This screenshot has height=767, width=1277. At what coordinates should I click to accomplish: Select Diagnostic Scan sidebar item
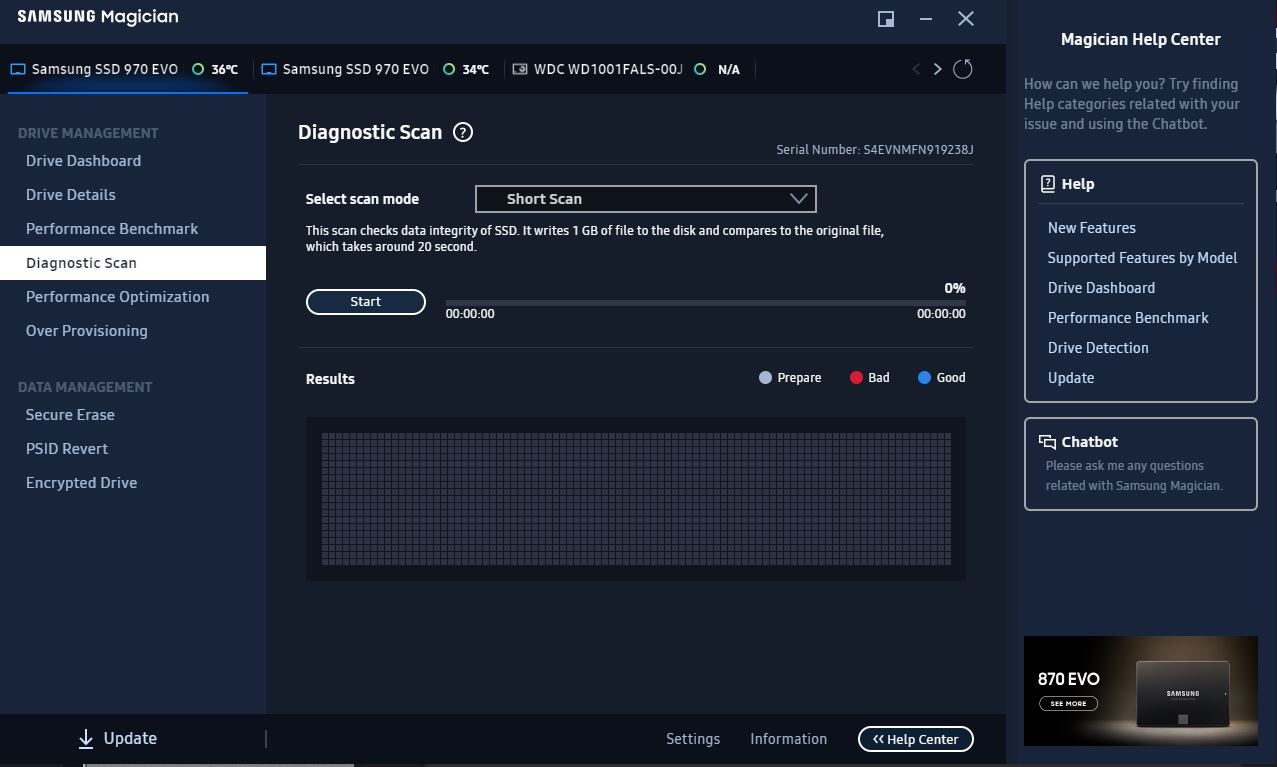[133, 263]
